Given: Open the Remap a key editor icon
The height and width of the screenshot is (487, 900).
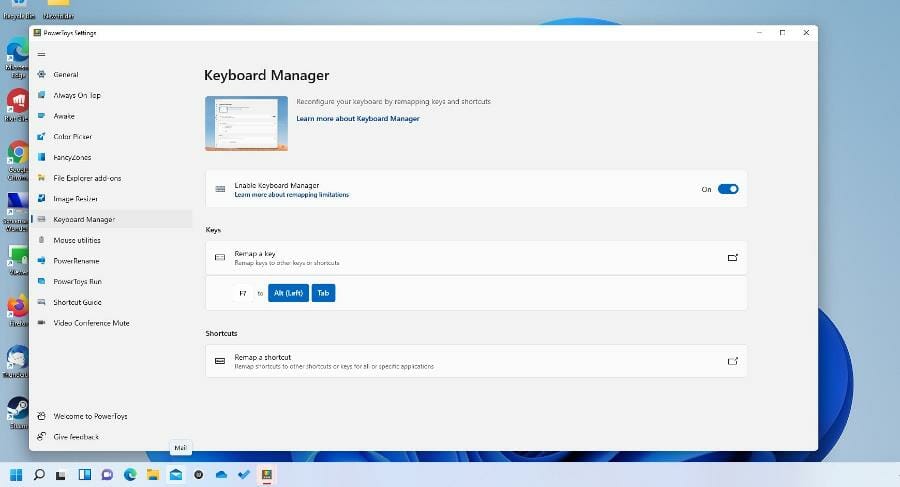Looking at the screenshot, I should tap(732, 258).
